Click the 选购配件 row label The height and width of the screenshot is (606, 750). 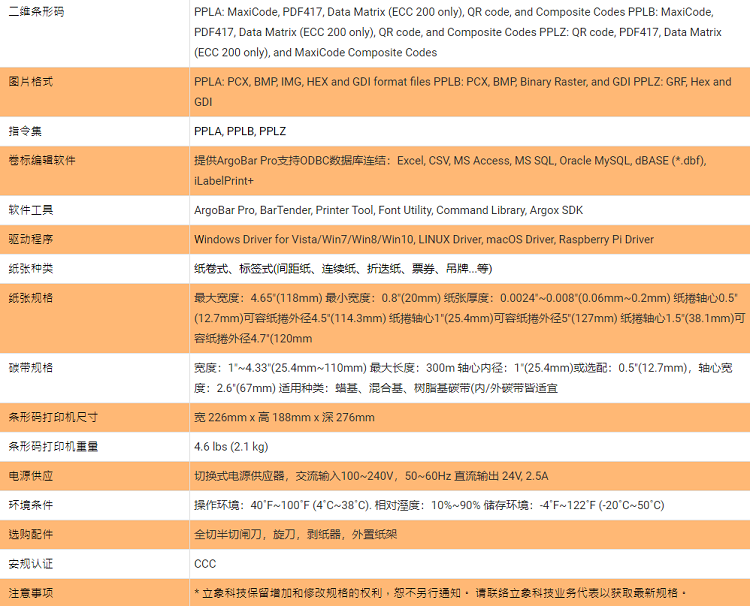tap(31, 534)
